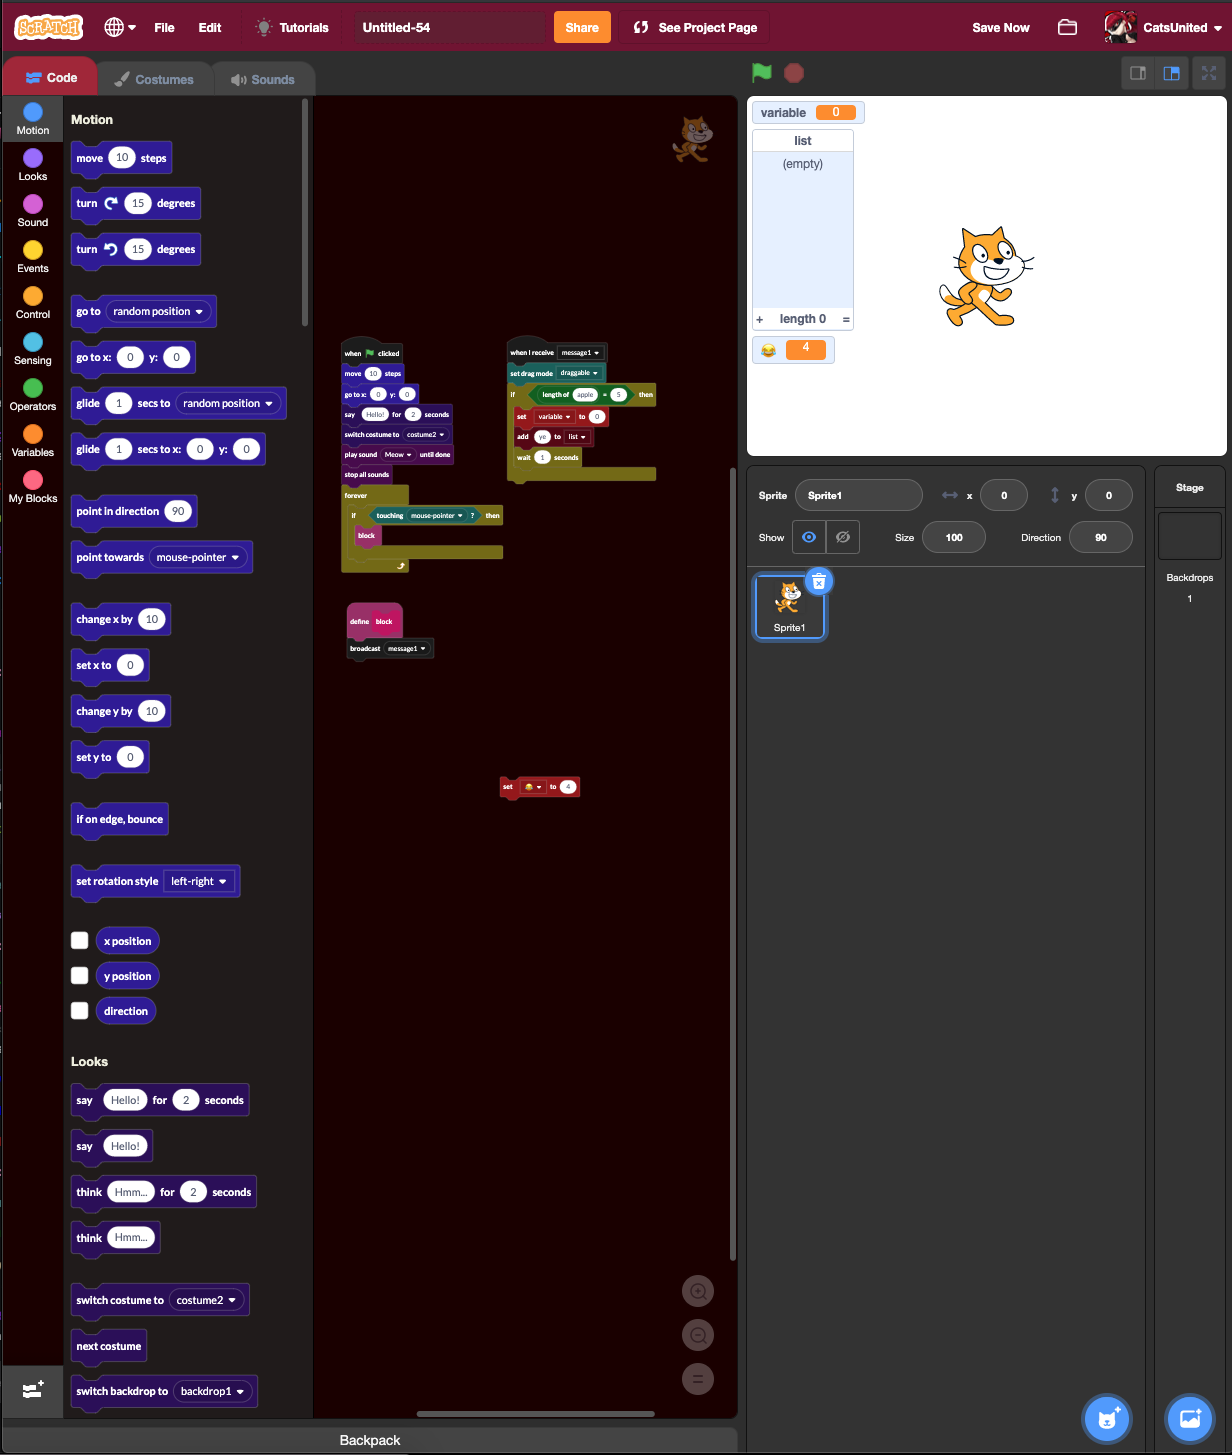Open the language globe dropdown
The image size is (1232, 1455).
coord(119,27)
